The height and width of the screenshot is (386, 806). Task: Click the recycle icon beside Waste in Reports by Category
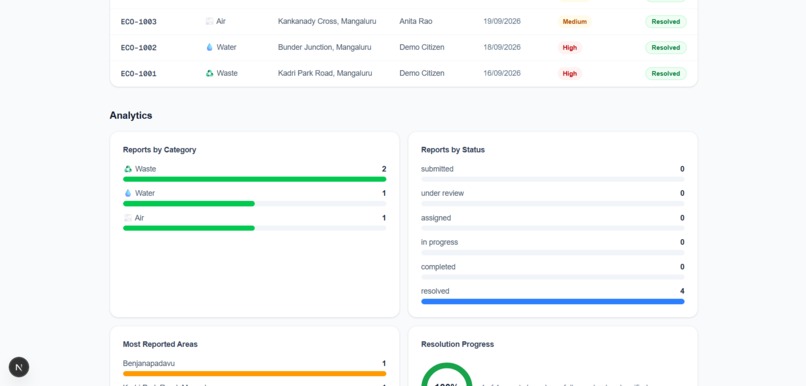[x=128, y=169]
